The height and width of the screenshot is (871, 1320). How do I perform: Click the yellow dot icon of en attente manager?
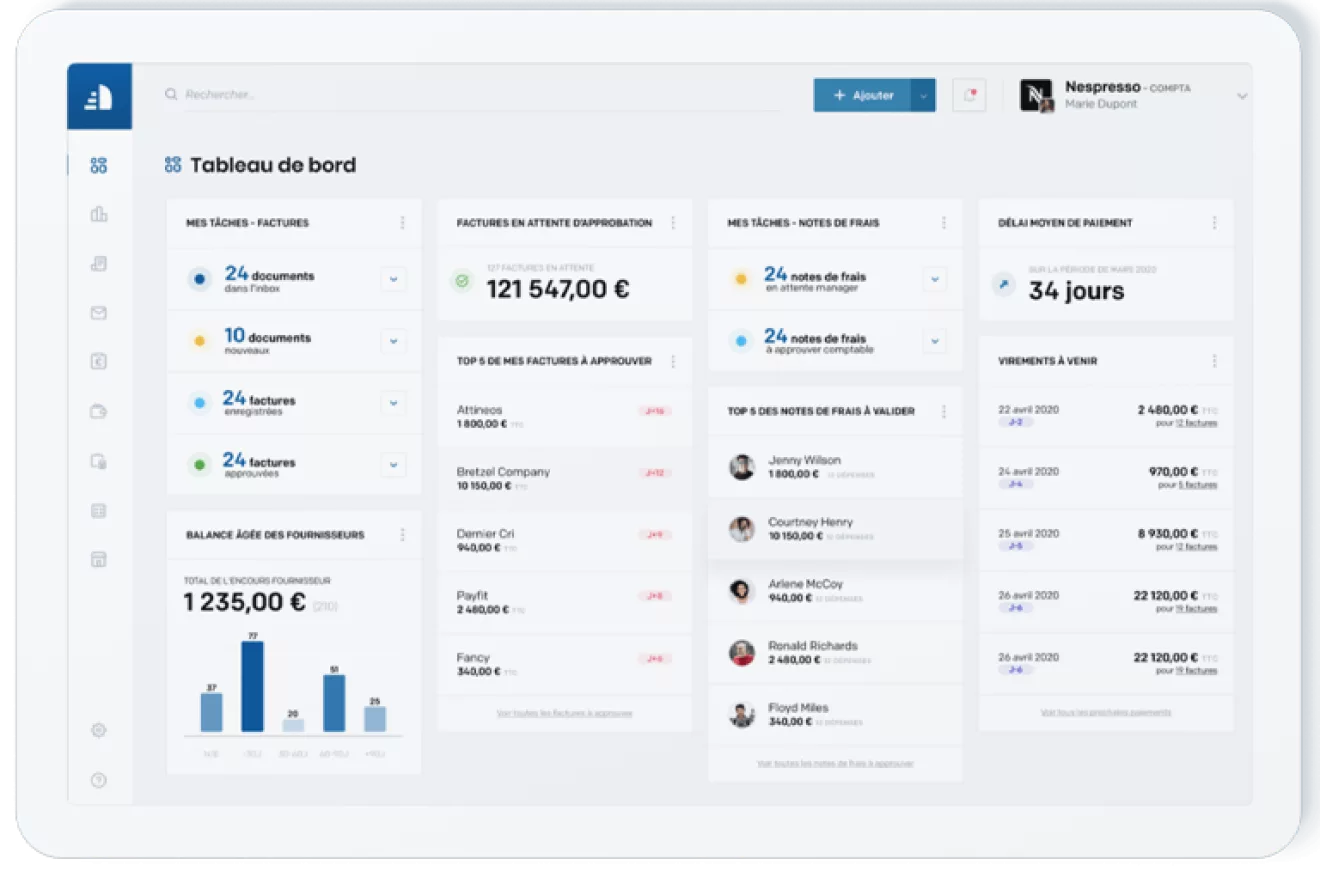pyautogui.click(x=741, y=279)
